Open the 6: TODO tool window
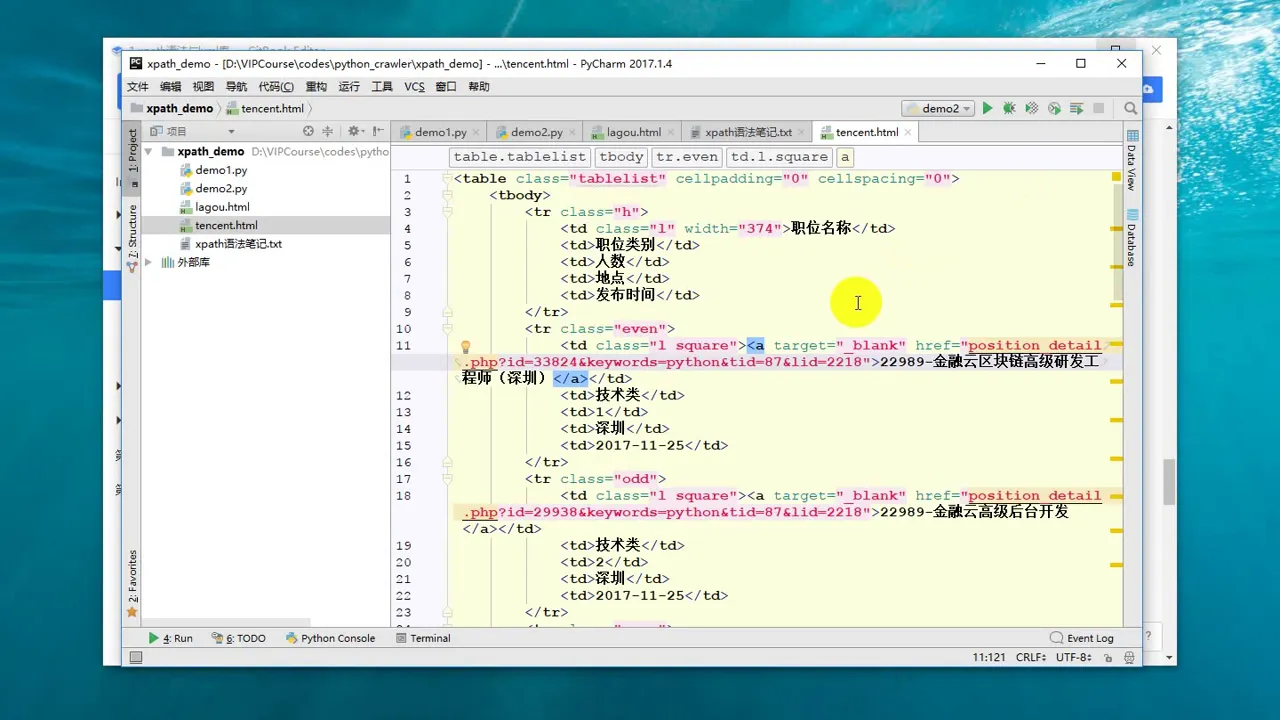1280x720 pixels. (238, 638)
